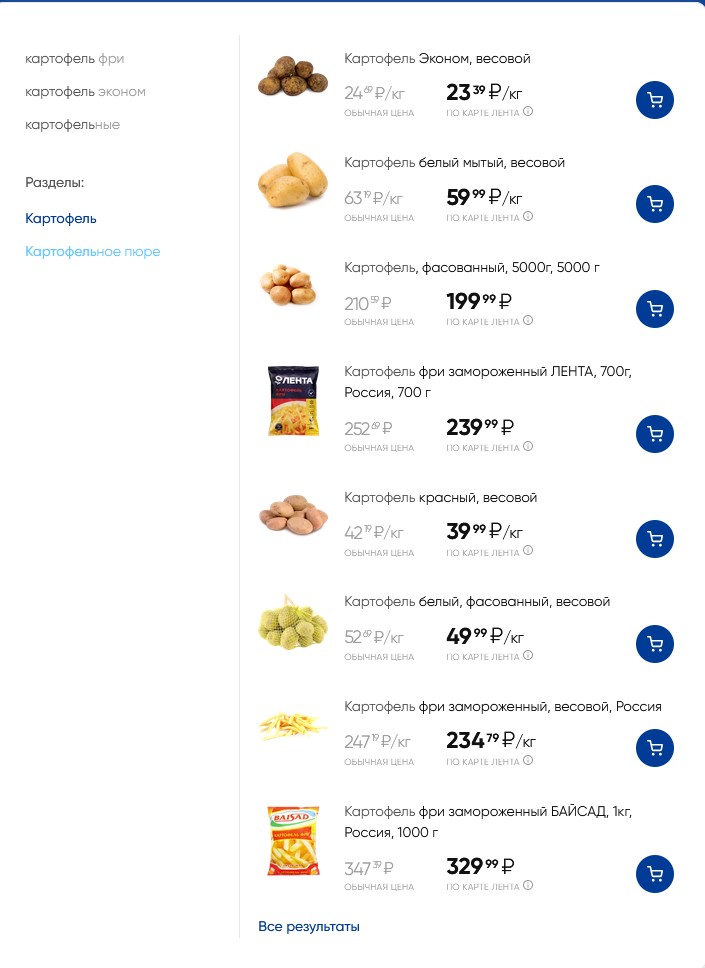Add весовой frozen fries to cart
This screenshot has height=968, width=705.
pos(654,748)
